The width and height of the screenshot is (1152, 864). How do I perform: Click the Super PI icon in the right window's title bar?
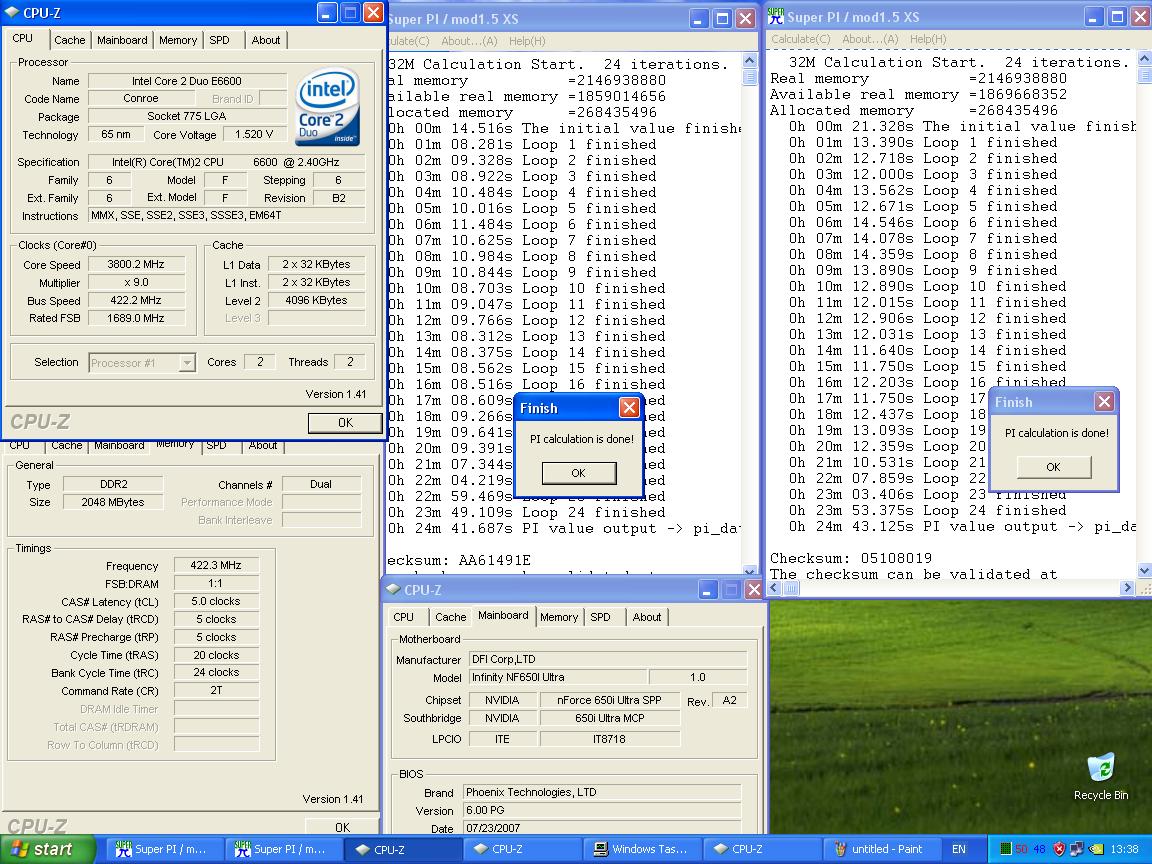776,17
